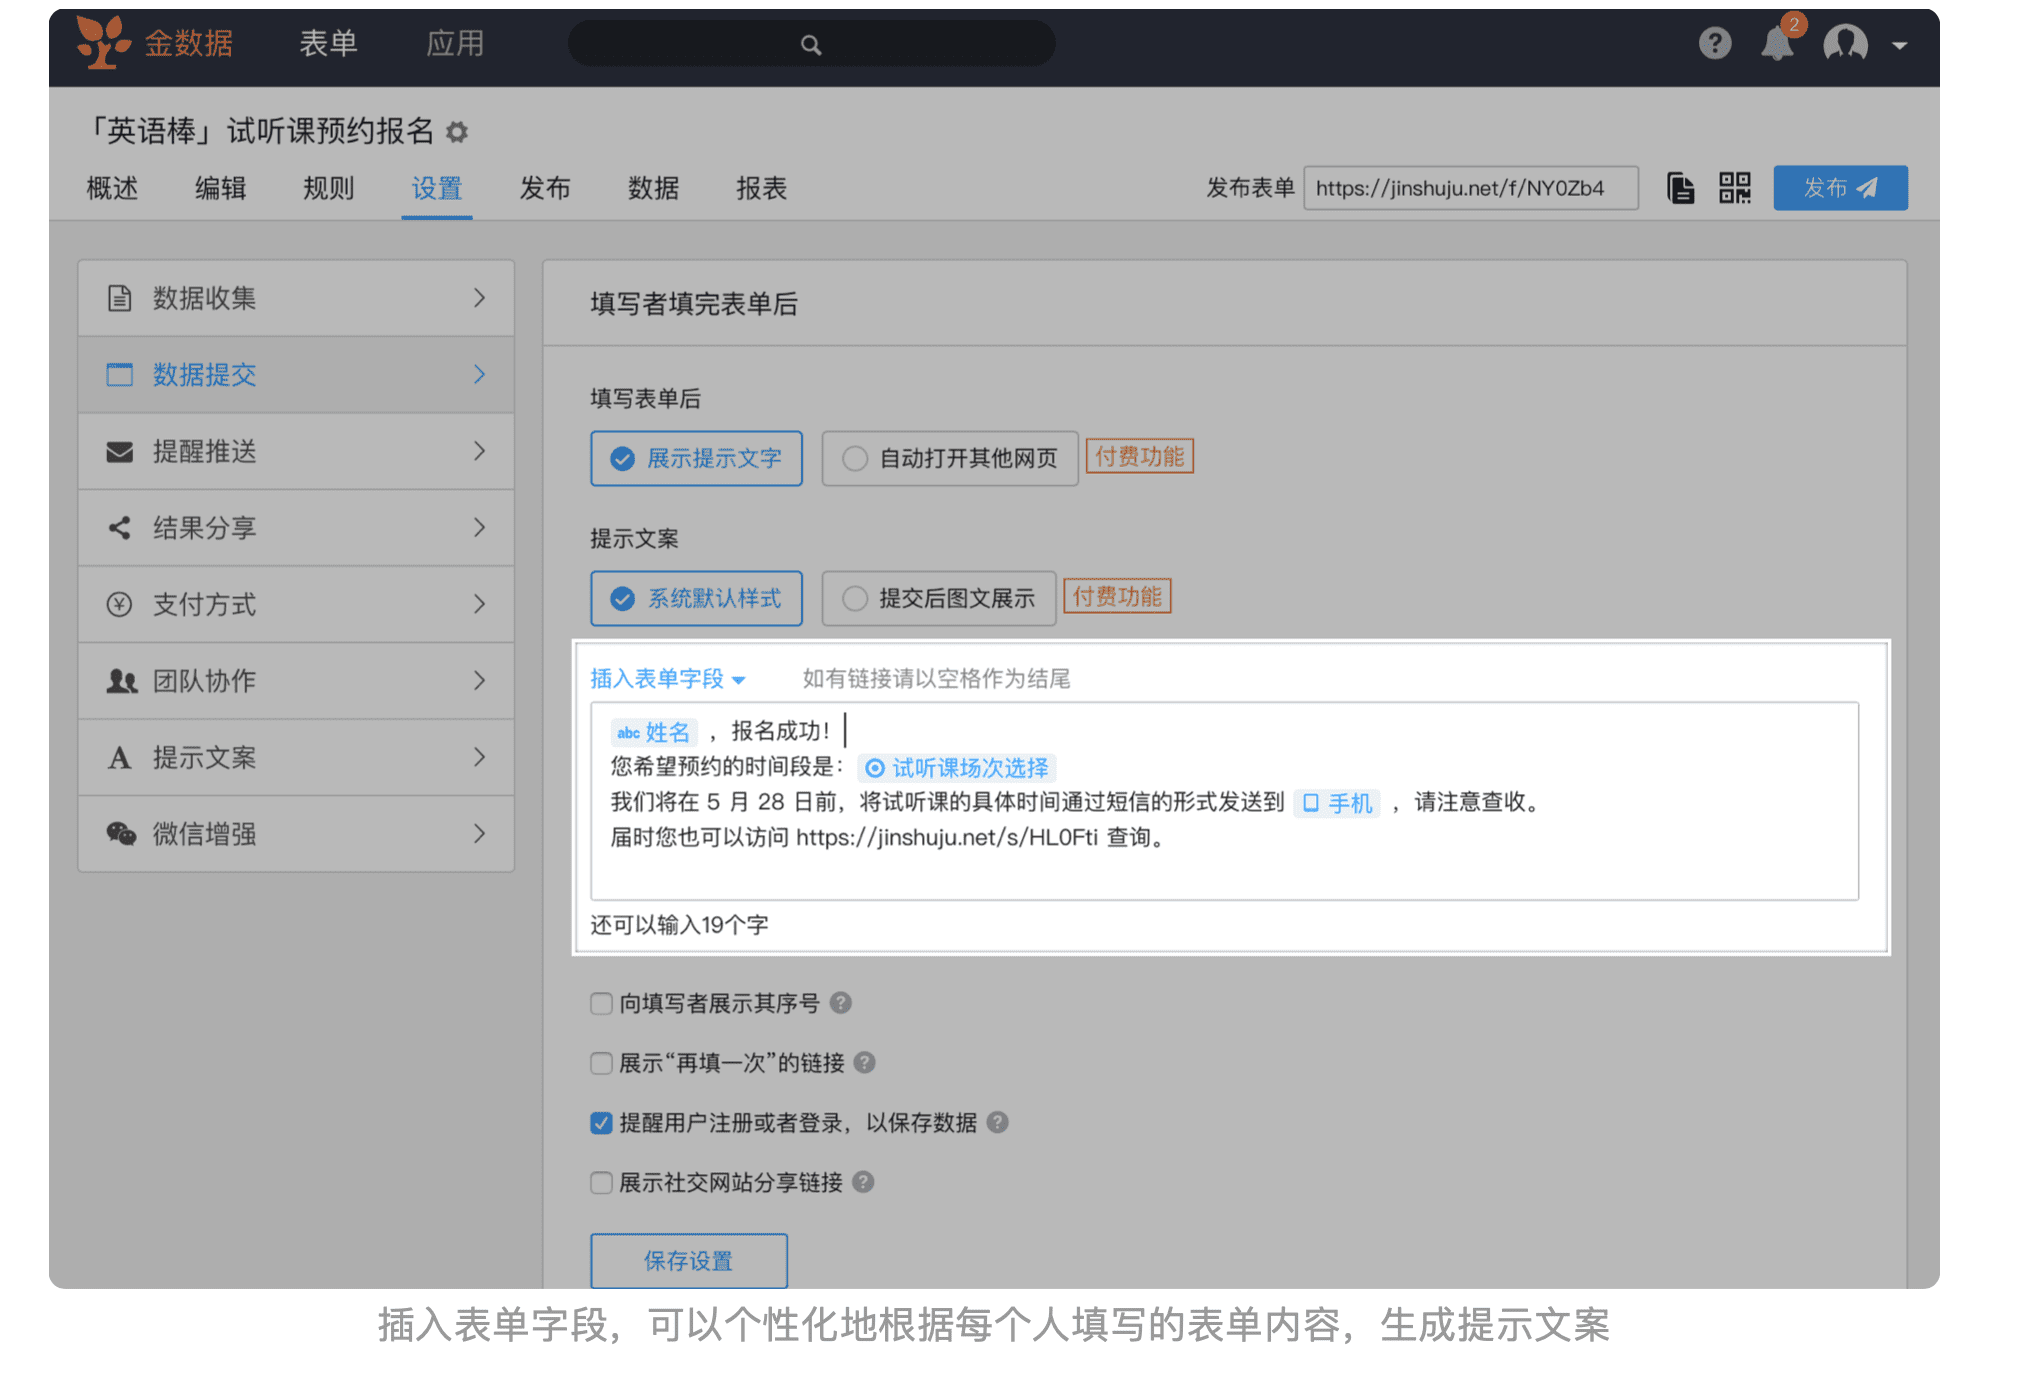2028x1382 pixels.
Task: Click help icon next to 展示社交网站分享链接
Action: (863, 1183)
